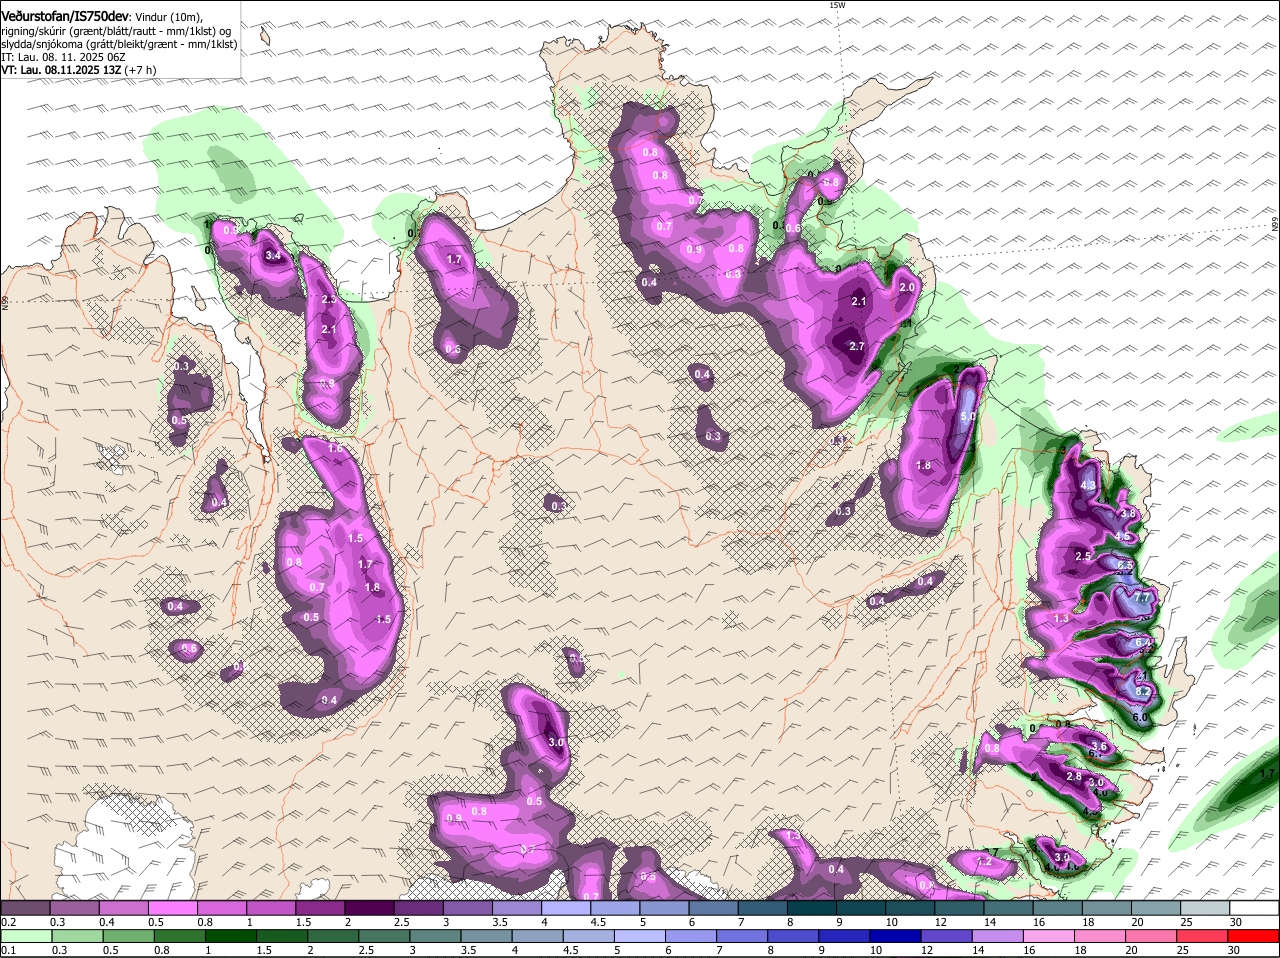Pick upper legend white swatch after 30
1280x958 pixels.
[1253, 908]
